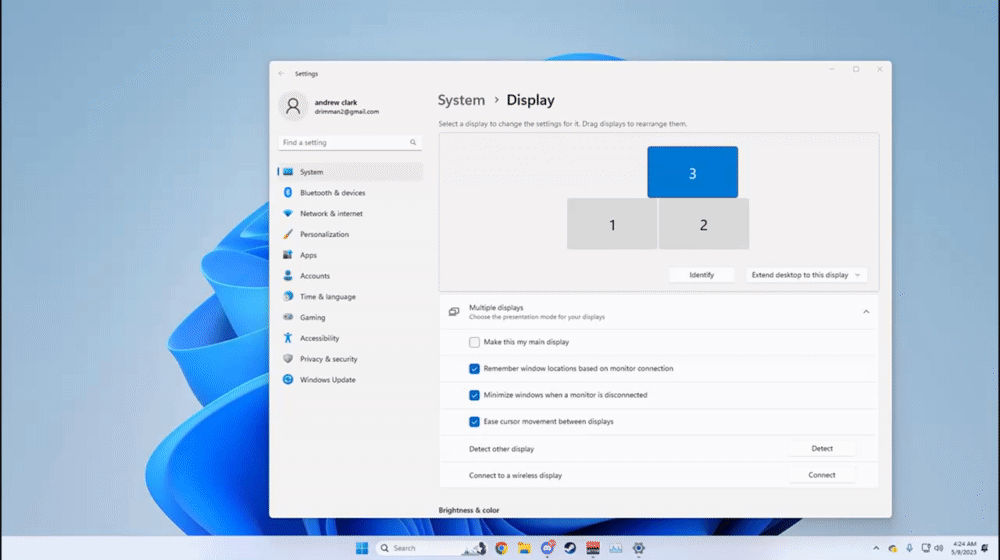Click the Identify button

pos(702,275)
